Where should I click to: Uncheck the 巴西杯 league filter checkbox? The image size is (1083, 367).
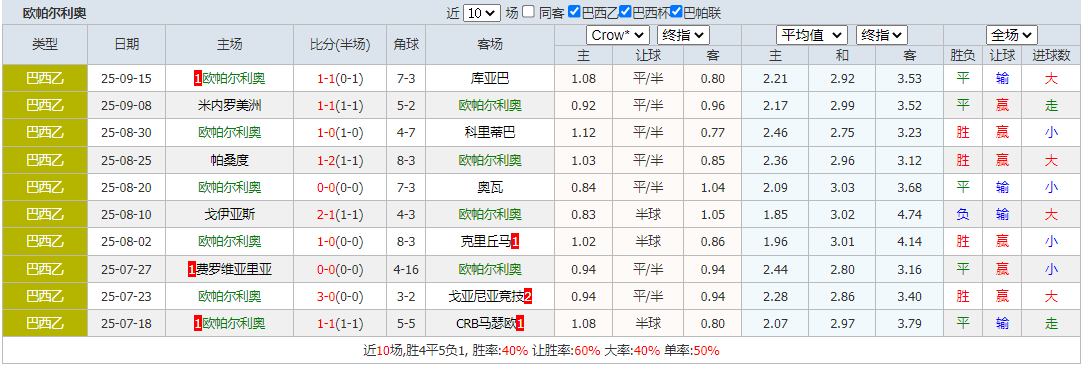(625, 12)
